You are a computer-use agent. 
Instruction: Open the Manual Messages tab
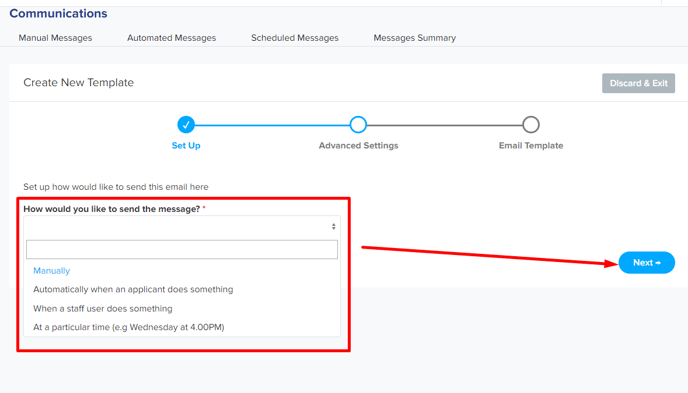(x=55, y=38)
